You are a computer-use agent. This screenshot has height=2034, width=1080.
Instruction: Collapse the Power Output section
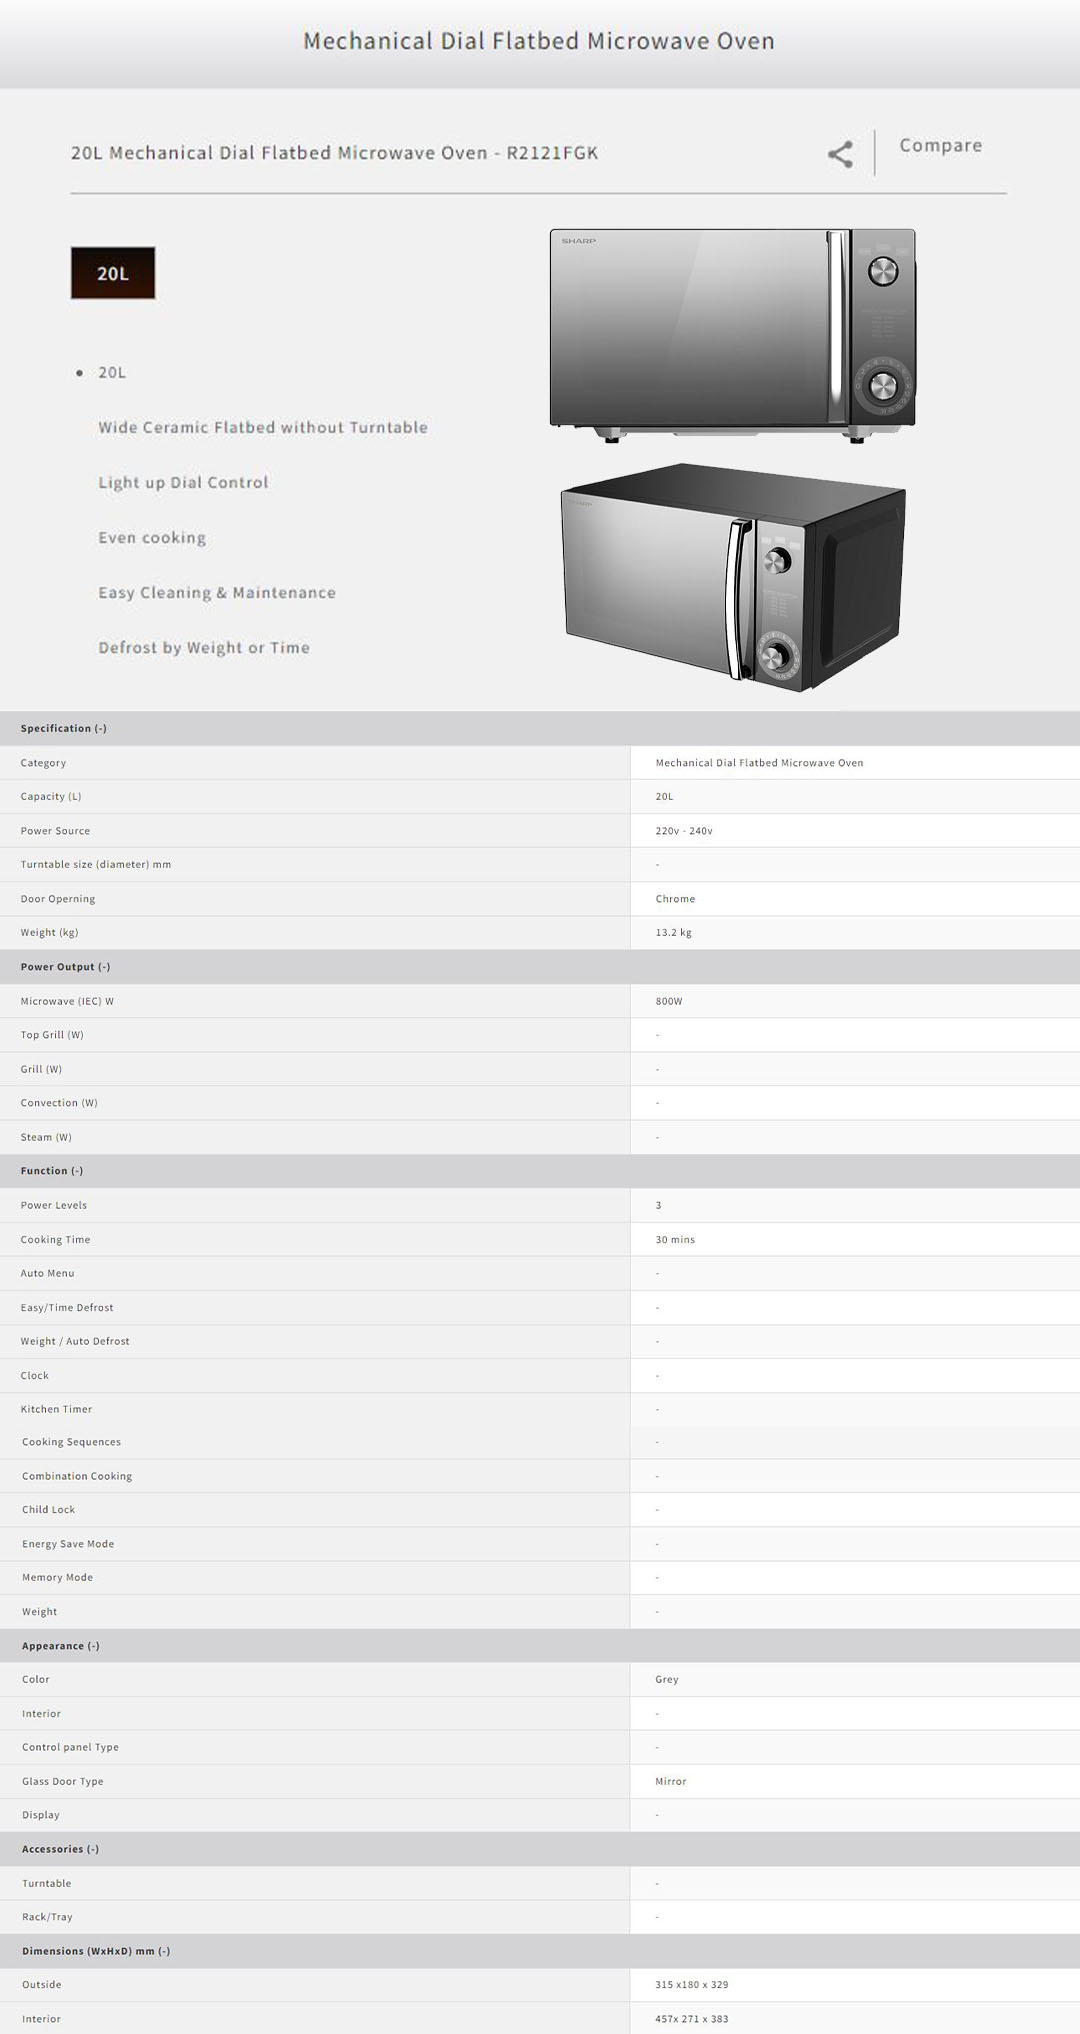(x=66, y=967)
